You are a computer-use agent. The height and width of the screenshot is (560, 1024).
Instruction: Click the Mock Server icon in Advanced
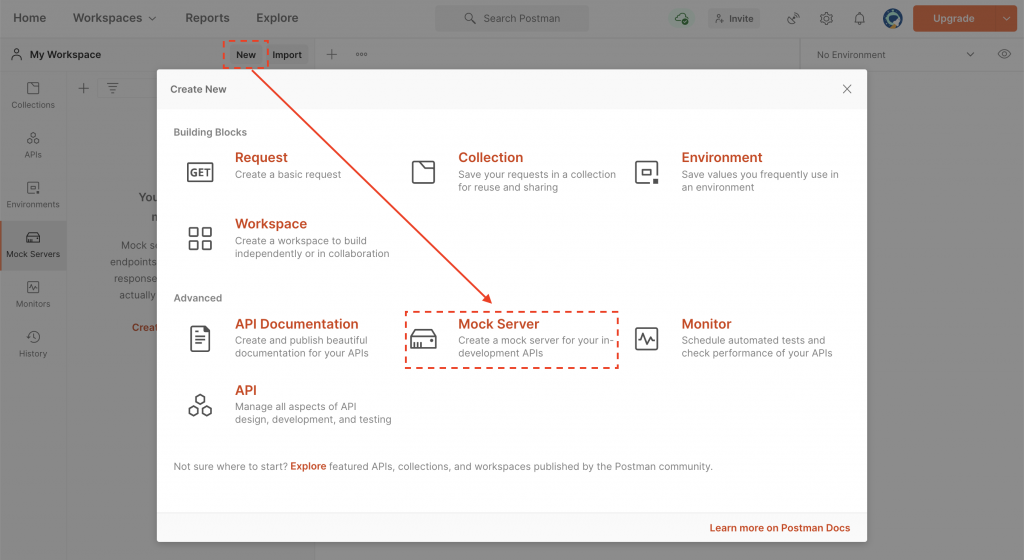pos(423,339)
